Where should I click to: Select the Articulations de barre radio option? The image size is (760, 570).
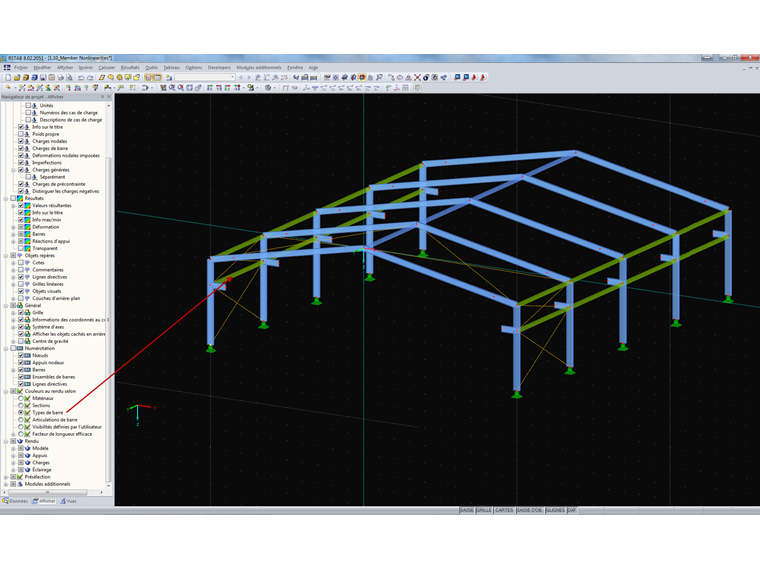pyautogui.click(x=21, y=420)
